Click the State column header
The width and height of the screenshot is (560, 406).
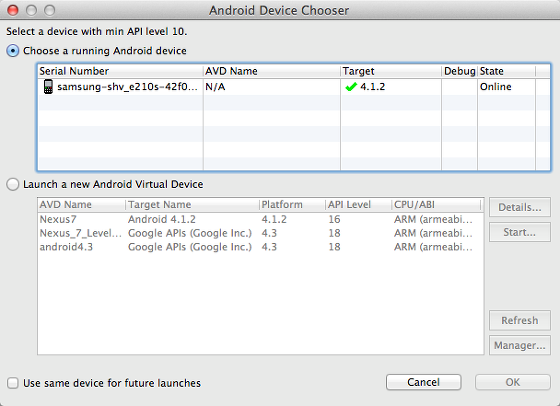point(506,71)
